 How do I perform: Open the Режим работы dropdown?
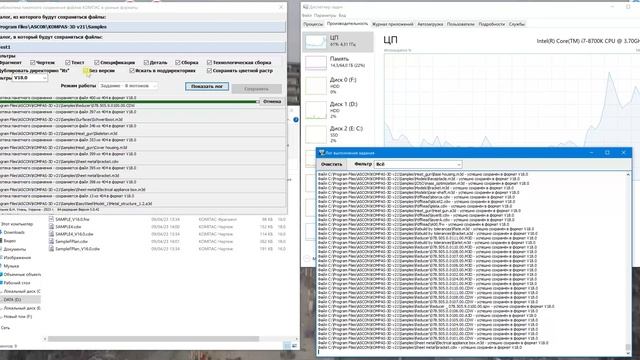128,86
